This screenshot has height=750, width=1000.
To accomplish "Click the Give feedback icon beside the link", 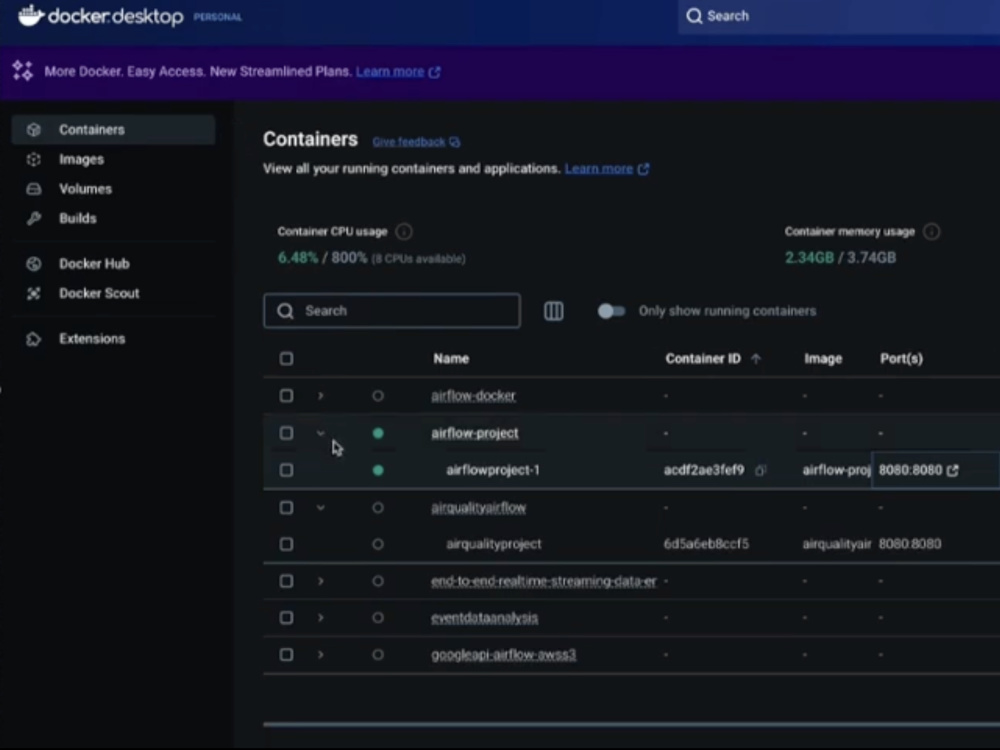I will (x=454, y=142).
